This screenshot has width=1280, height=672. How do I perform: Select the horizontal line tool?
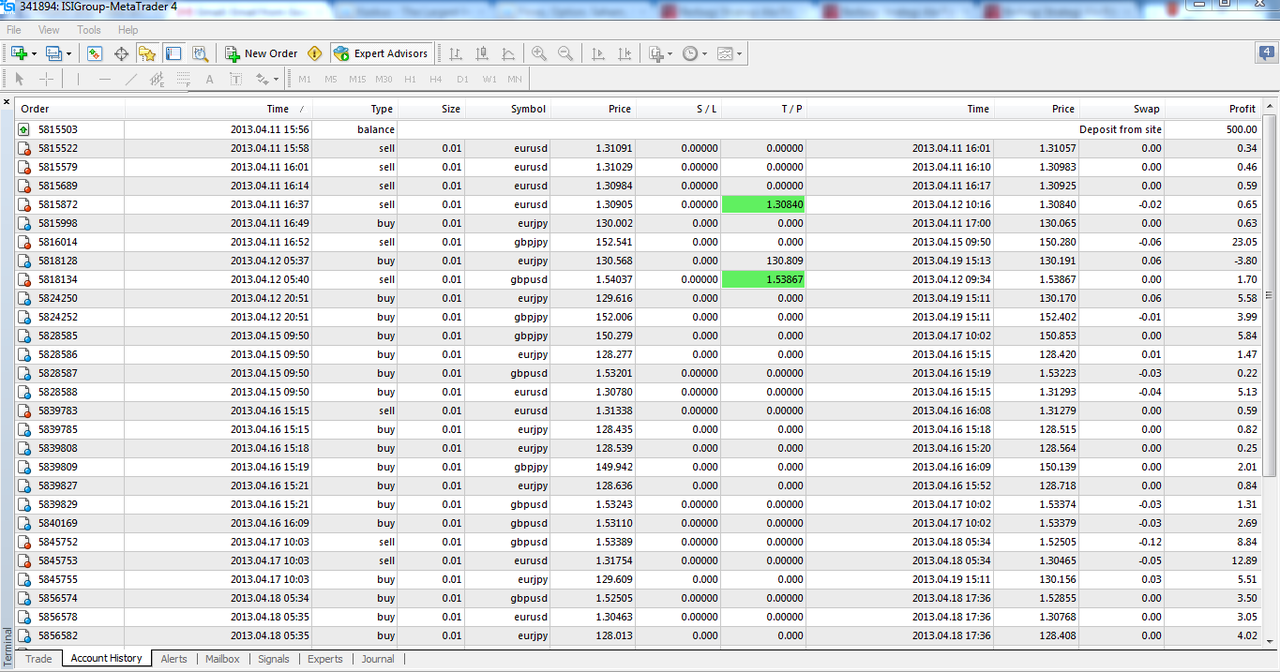coord(105,79)
